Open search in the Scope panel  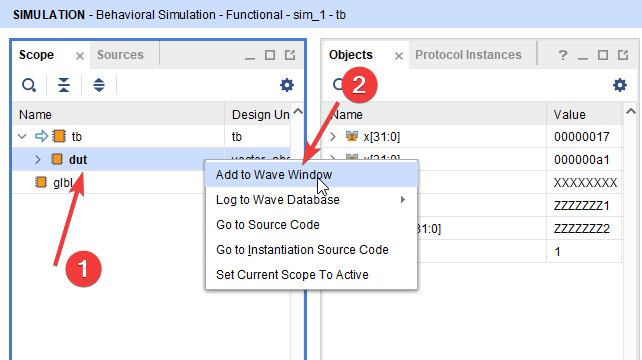click(29, 85)
